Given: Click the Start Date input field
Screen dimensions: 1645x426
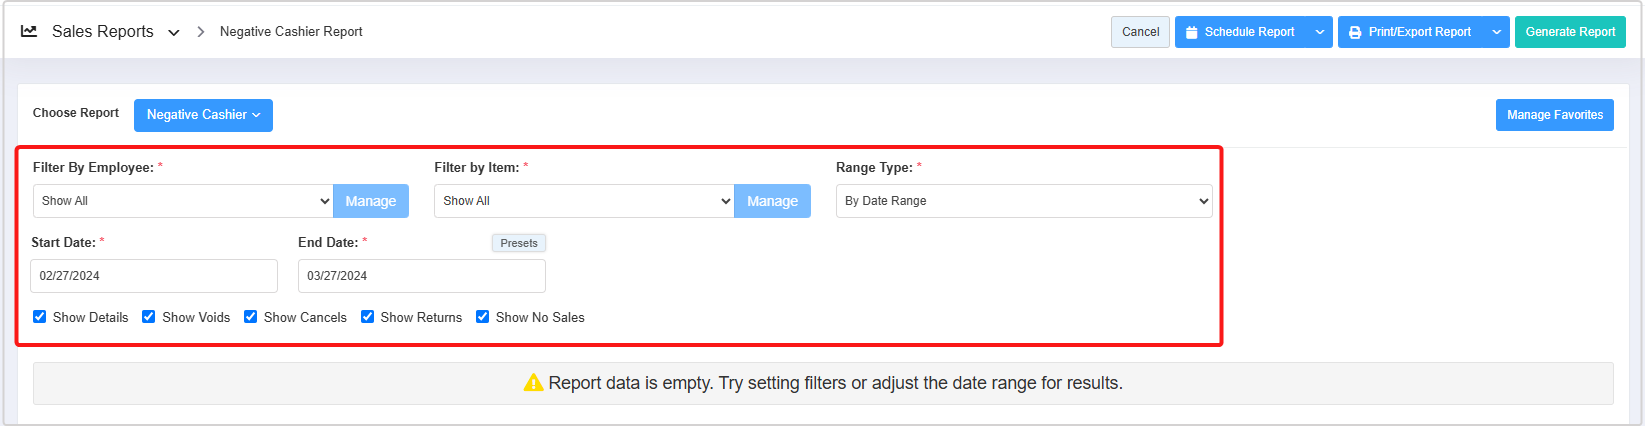Looking at the screenshot, I should (154, 276).
